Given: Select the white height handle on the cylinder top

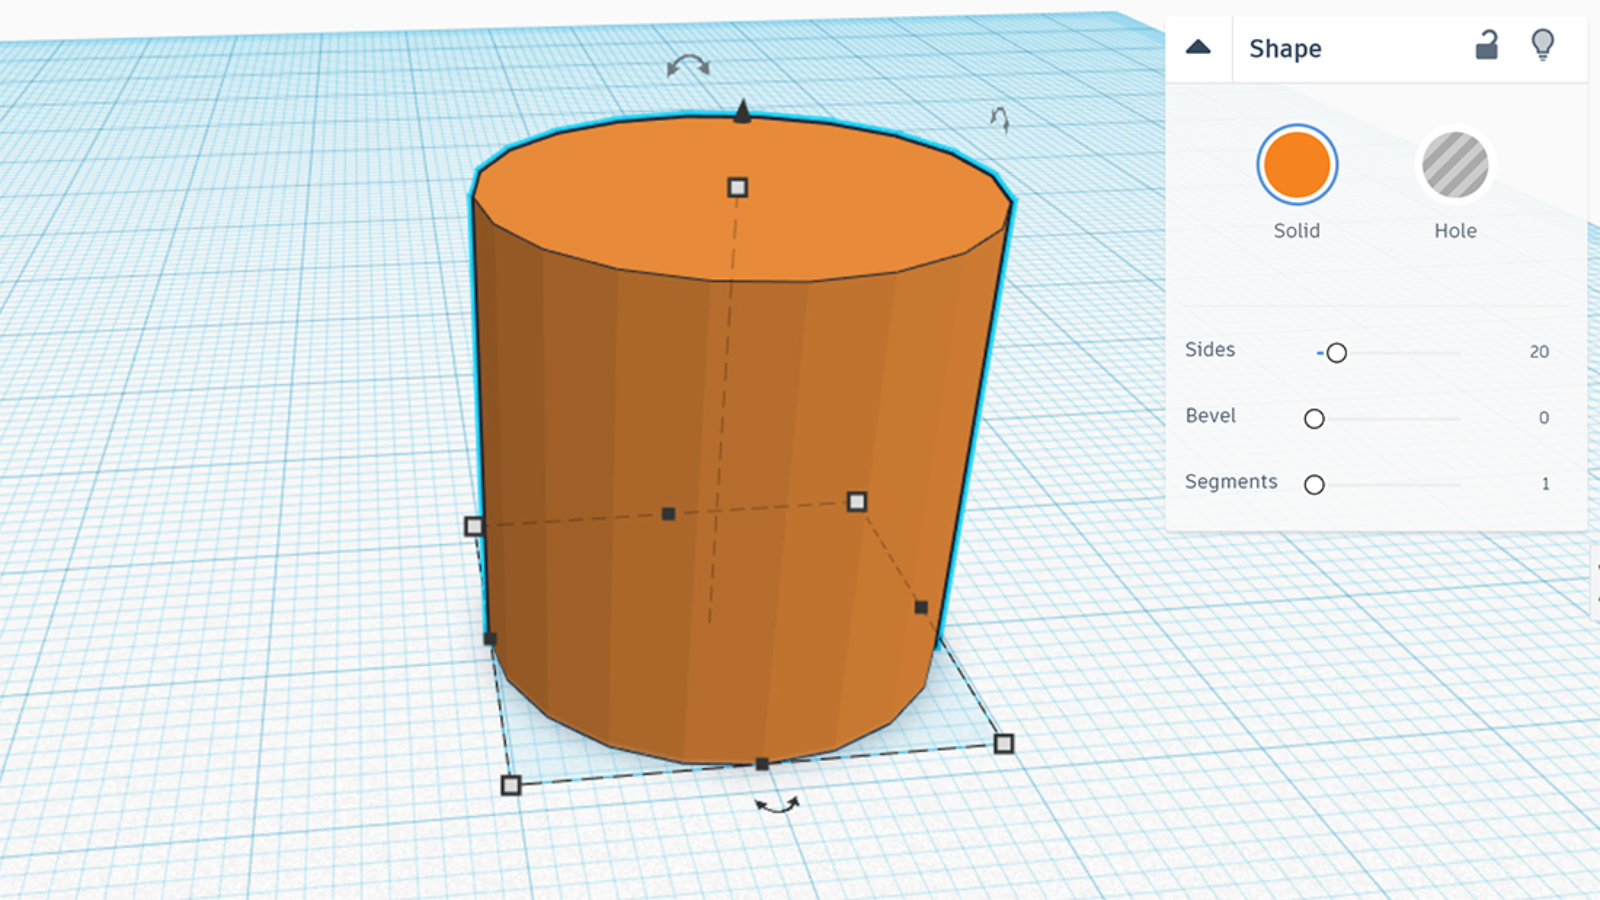Looking at the screenshot, I should pyautogui.click(x=737, y=187).
